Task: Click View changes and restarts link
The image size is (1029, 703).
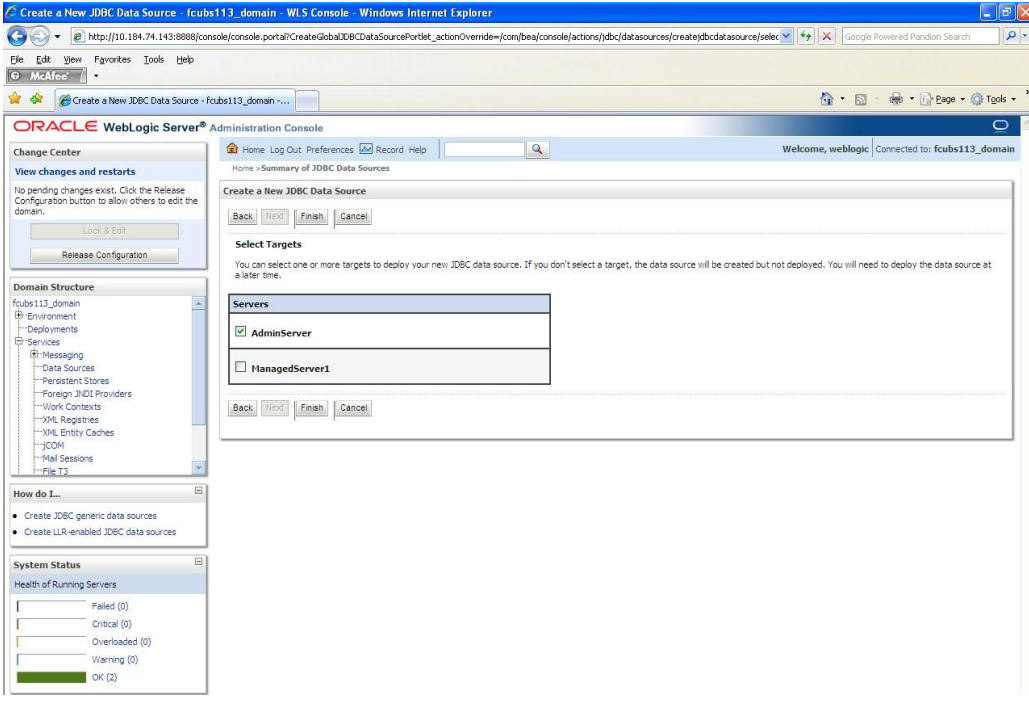Action: [x=75, y=171]
